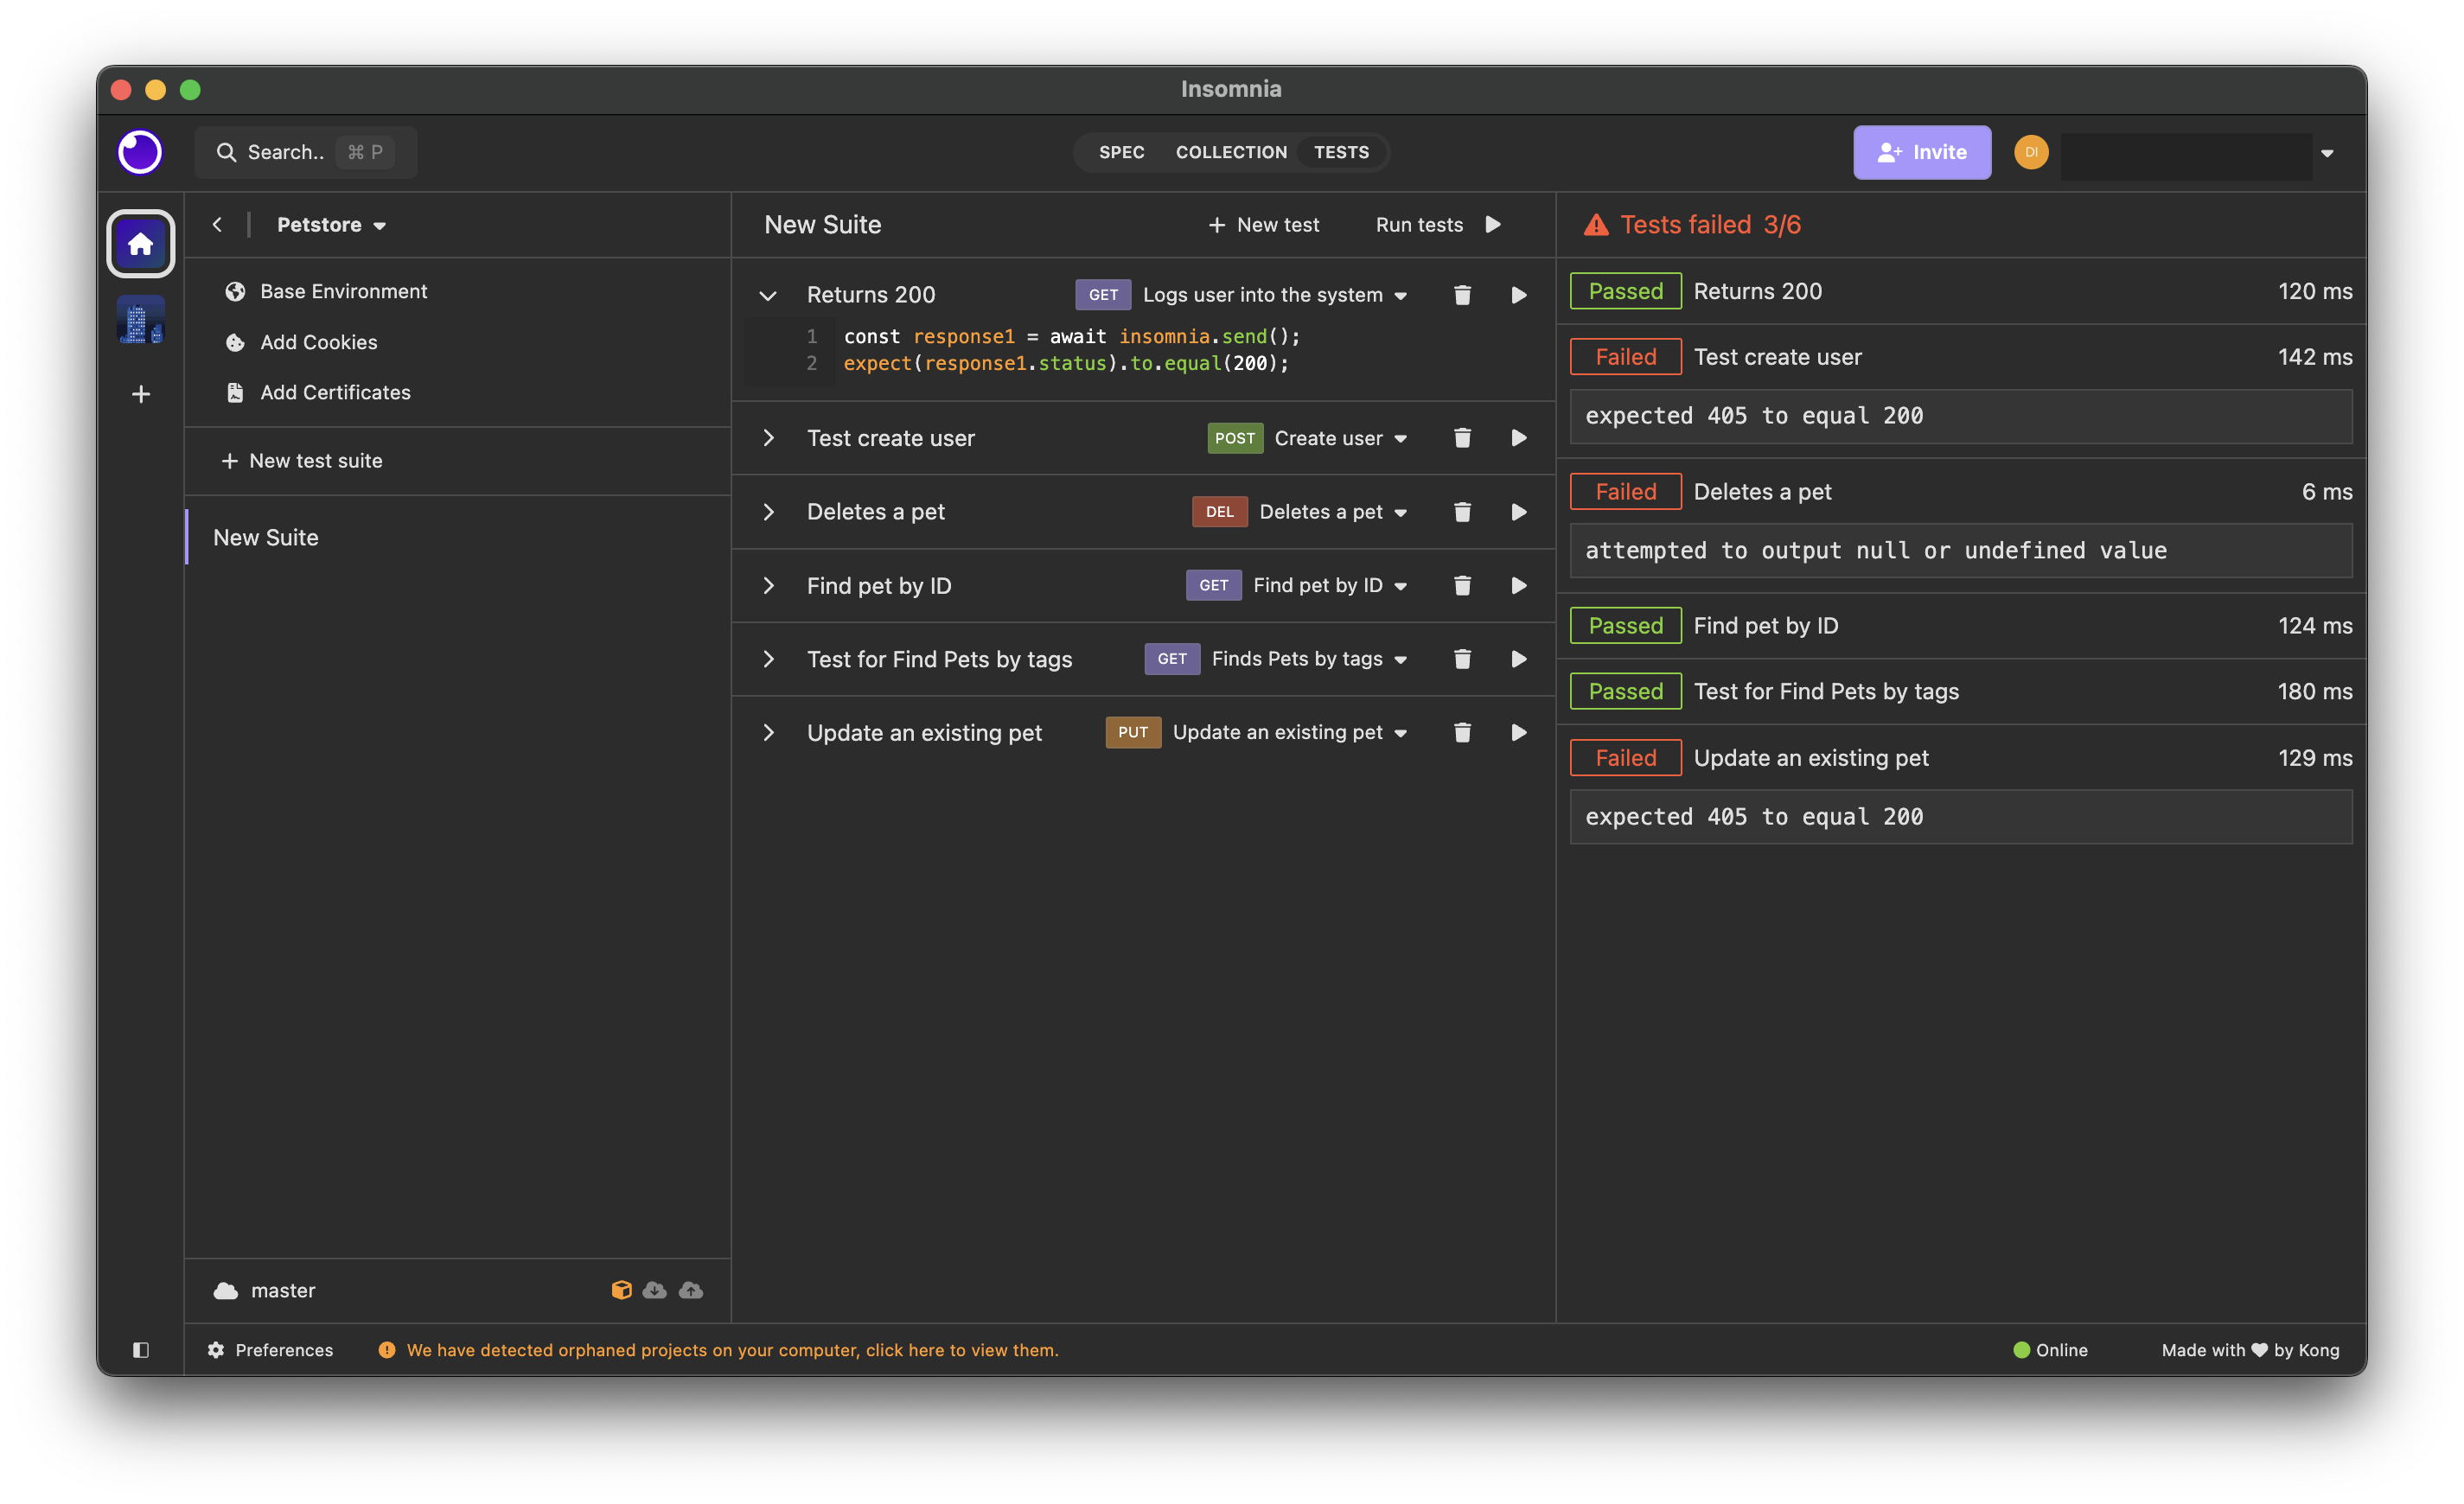This screenshot has height=1504, width=2464.
Task: Open Add Certificates
Action: coord(318,393)
